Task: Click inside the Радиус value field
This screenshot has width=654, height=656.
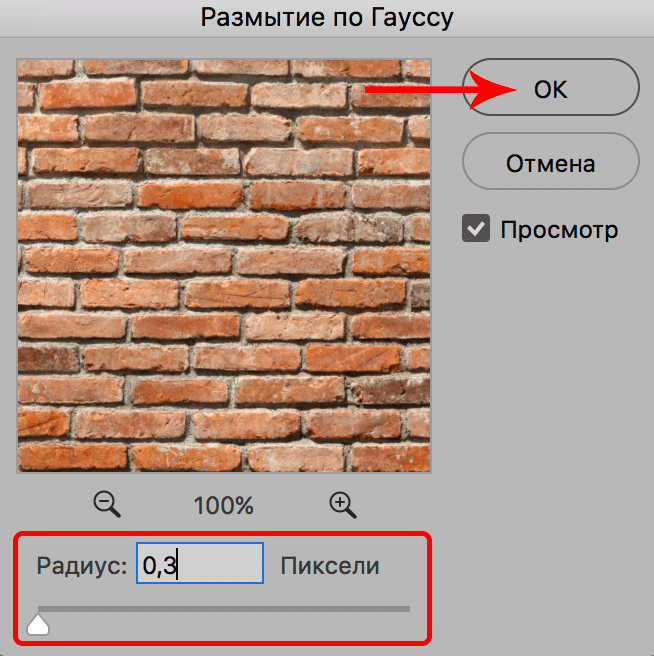Action: [200, 565]
